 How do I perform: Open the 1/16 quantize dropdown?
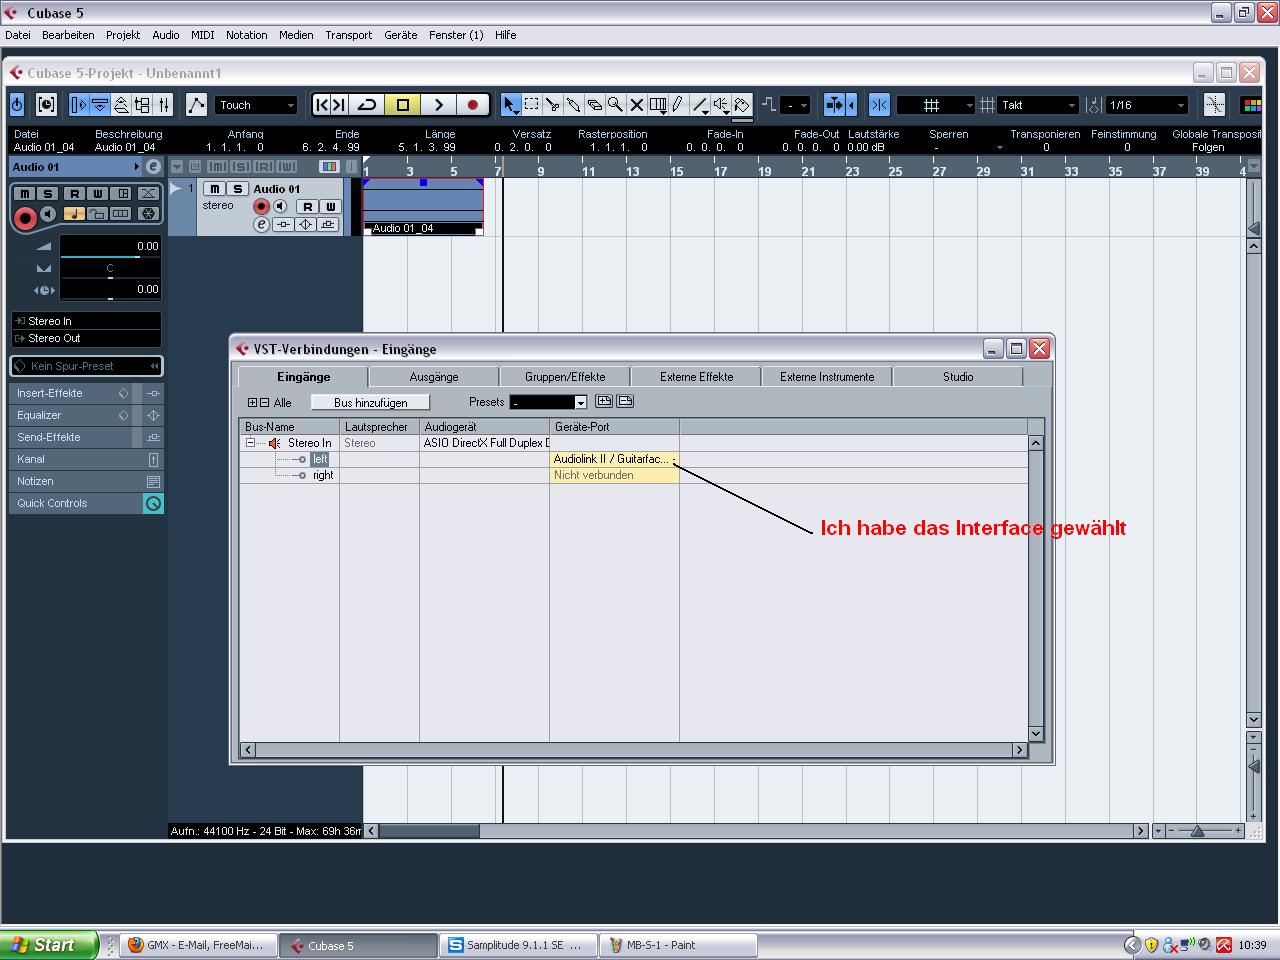pos(1146,105)
